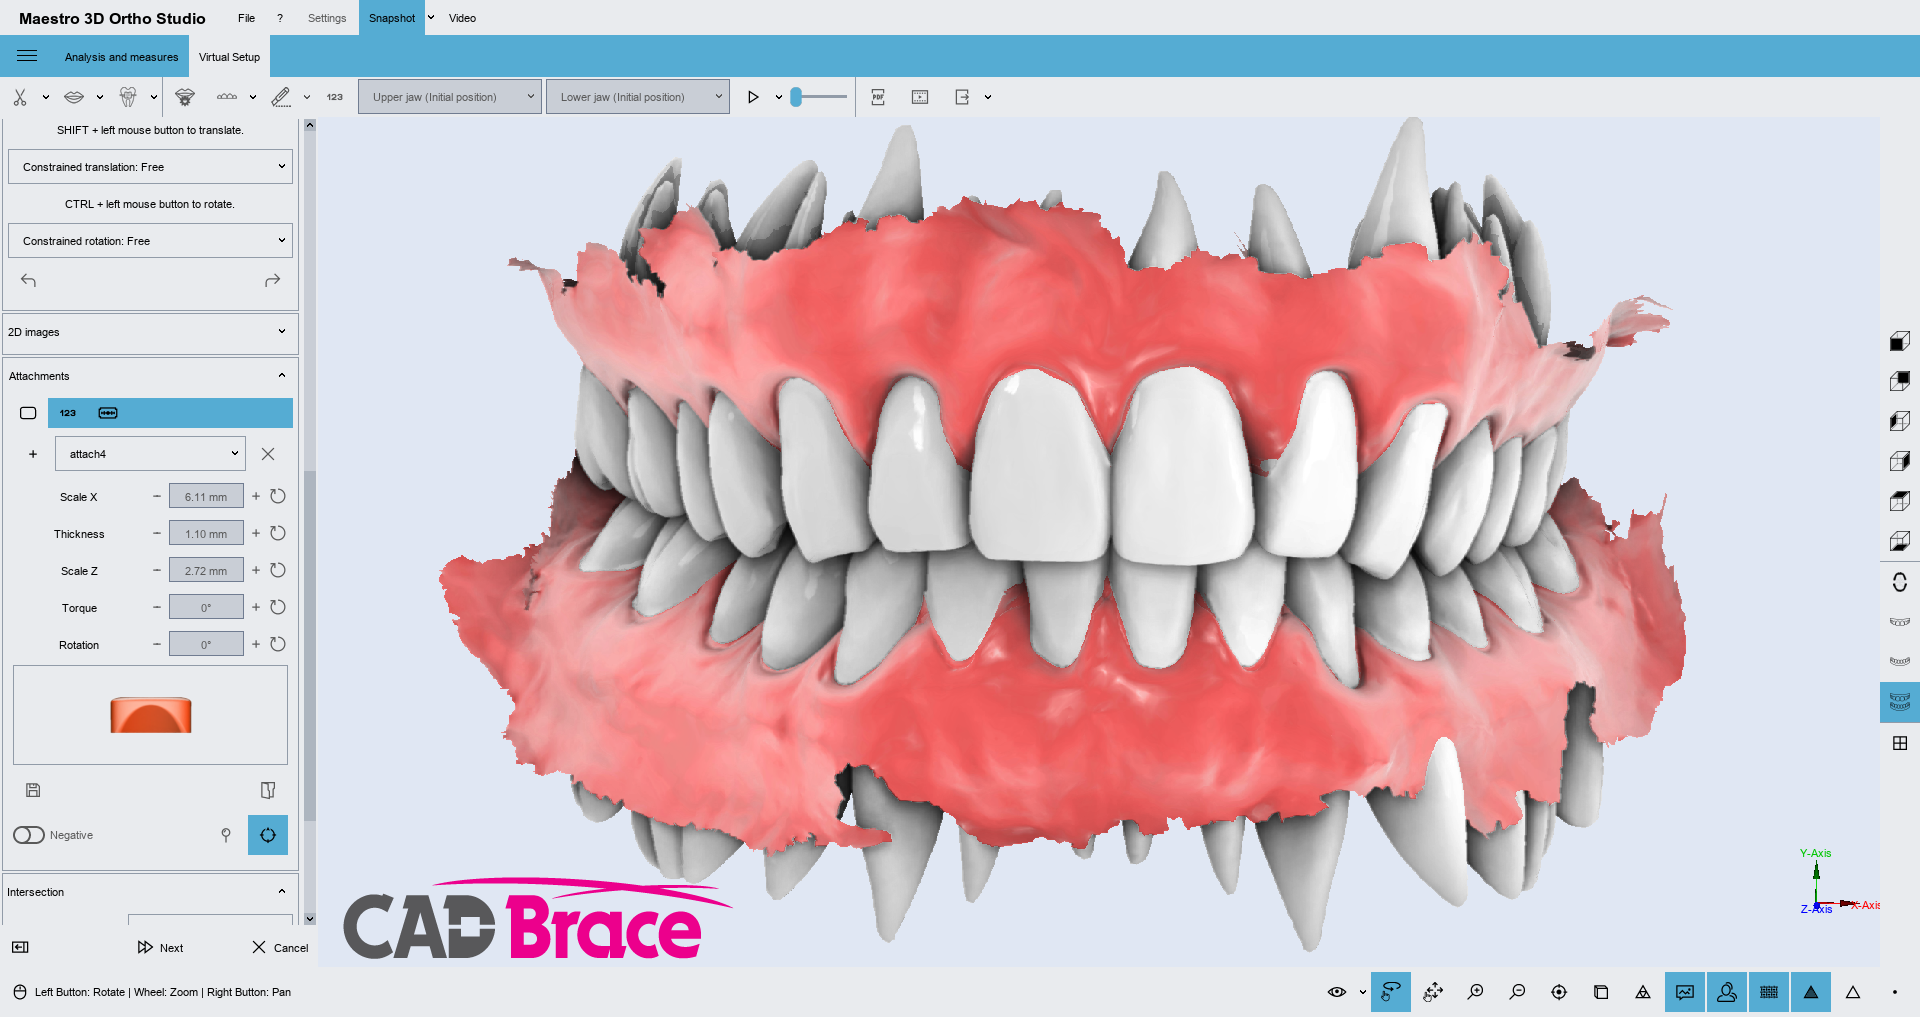Click the tooth segmentation tool icon

coord(128,97)
